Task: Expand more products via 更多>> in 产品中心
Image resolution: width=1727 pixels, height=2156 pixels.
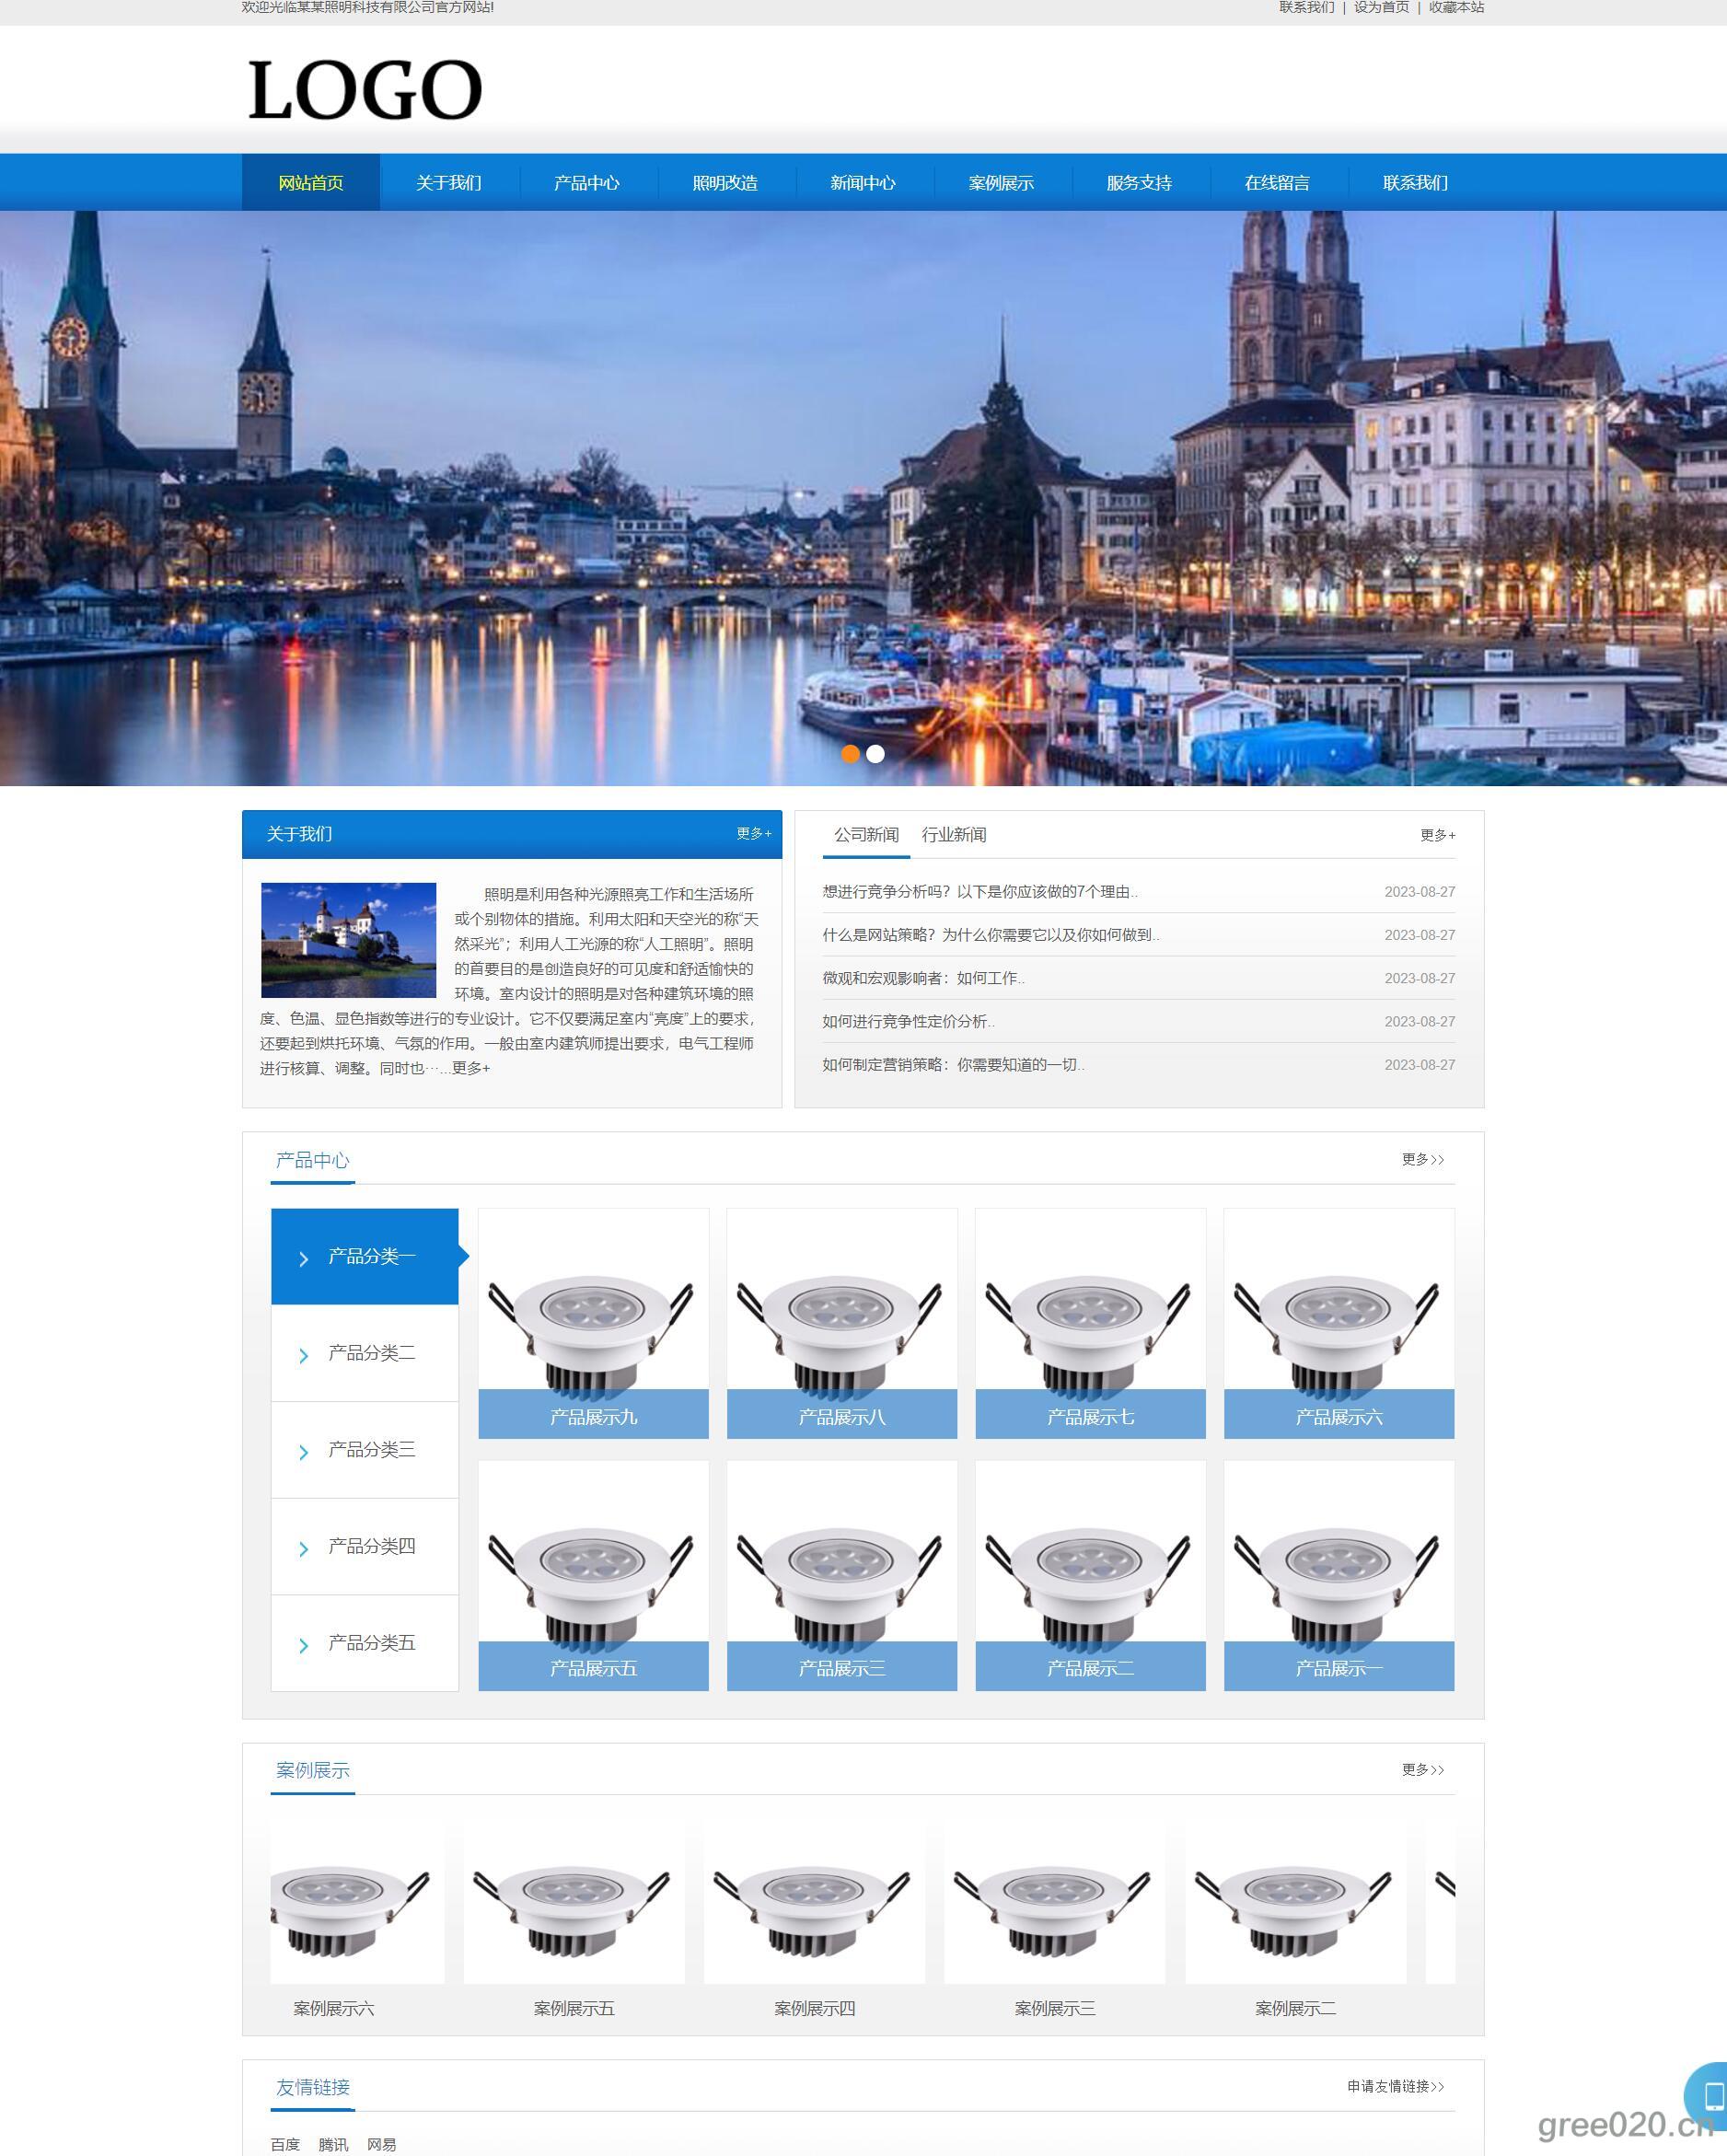Action: (x=1422, y=1159)
